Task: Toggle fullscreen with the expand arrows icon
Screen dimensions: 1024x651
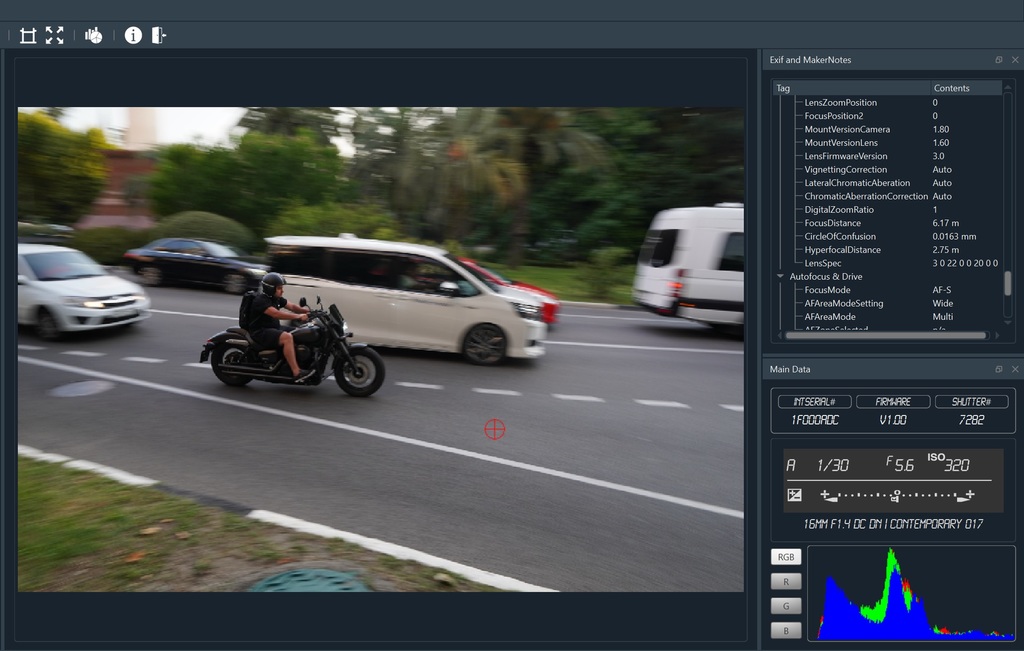Action: click(x=54, y=36)
